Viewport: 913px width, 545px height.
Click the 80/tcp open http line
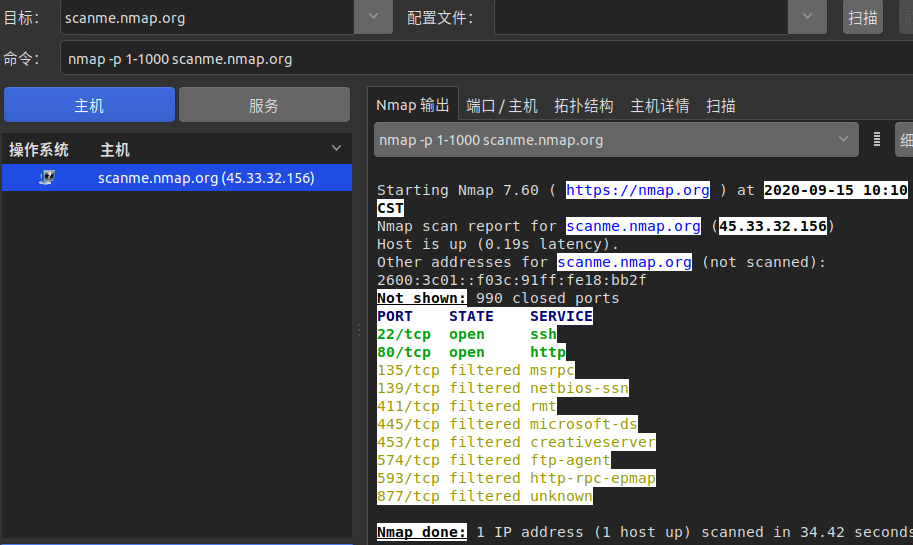pyautogui.click(x=471, y=352)
